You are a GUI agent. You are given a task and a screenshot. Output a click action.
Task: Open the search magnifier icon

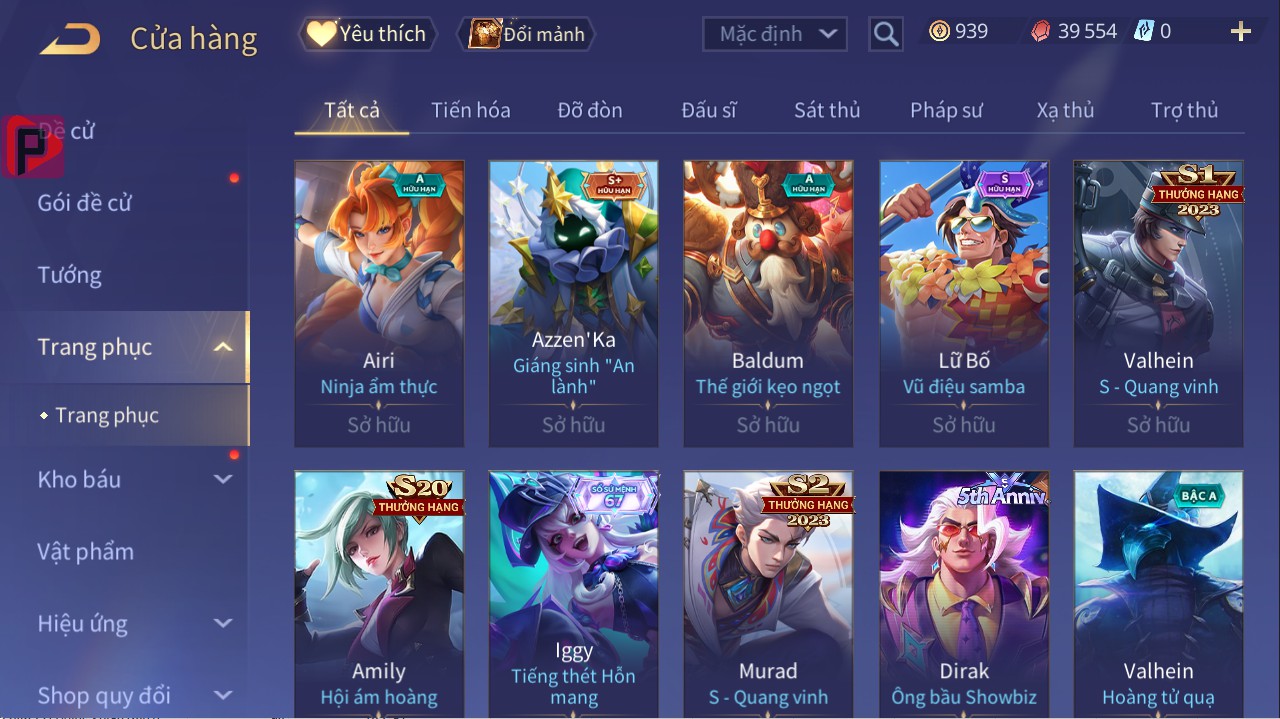point(885,34)
